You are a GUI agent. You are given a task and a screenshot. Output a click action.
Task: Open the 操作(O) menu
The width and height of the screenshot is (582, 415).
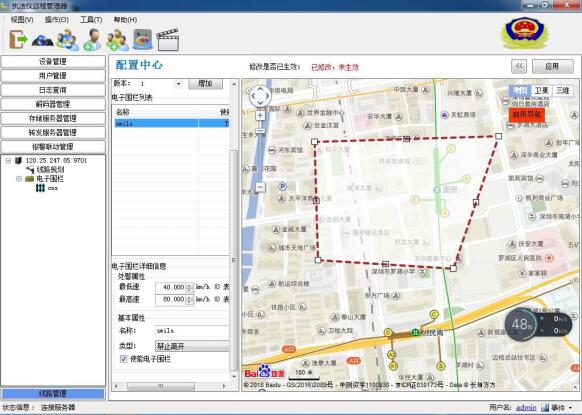[56, 20]
